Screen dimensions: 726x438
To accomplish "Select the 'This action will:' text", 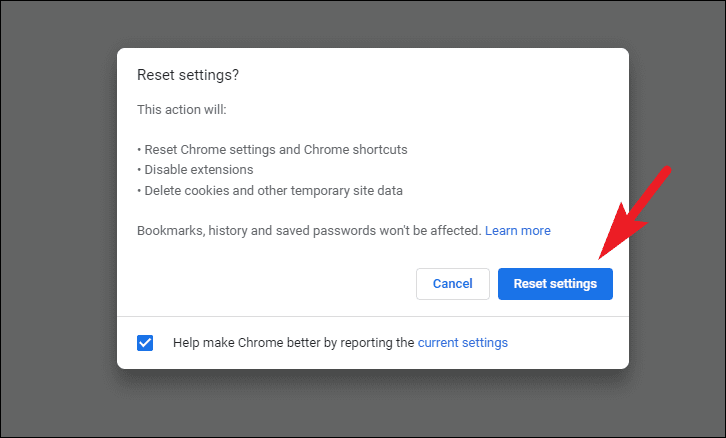I will pyautogui.click(x=182, y=110).
